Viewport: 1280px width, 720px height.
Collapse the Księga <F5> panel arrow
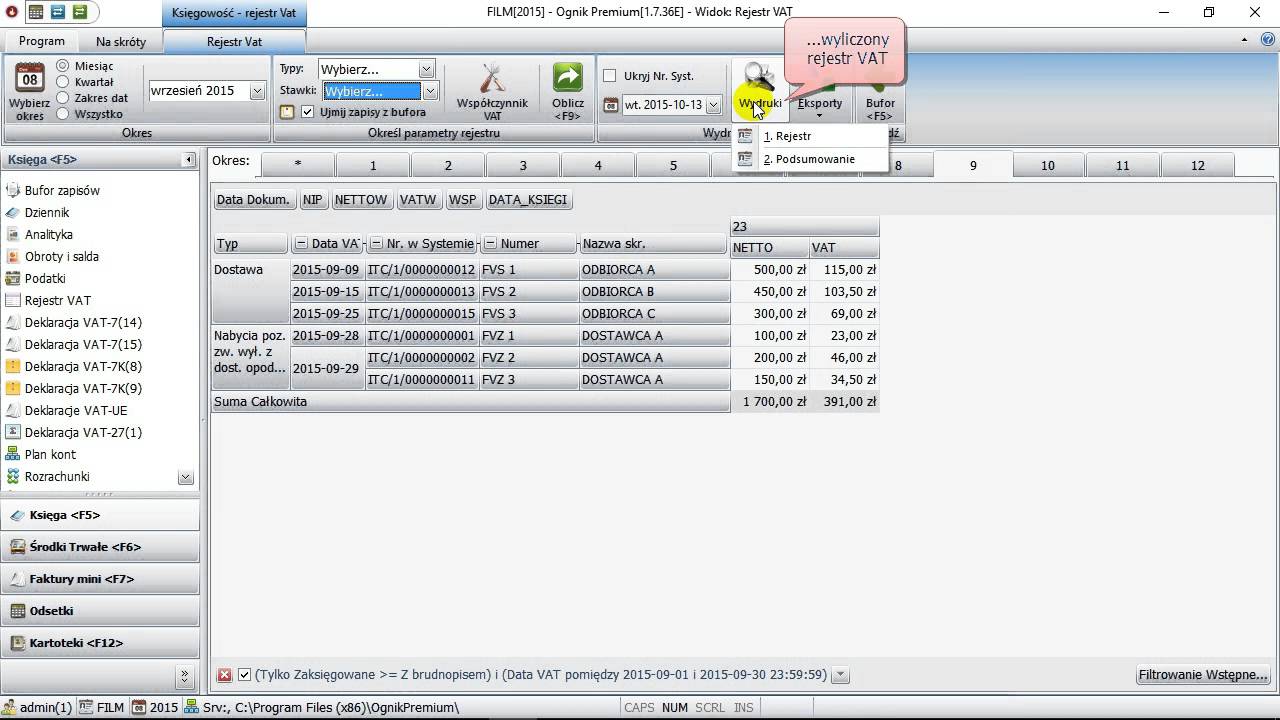coord(189,160)
